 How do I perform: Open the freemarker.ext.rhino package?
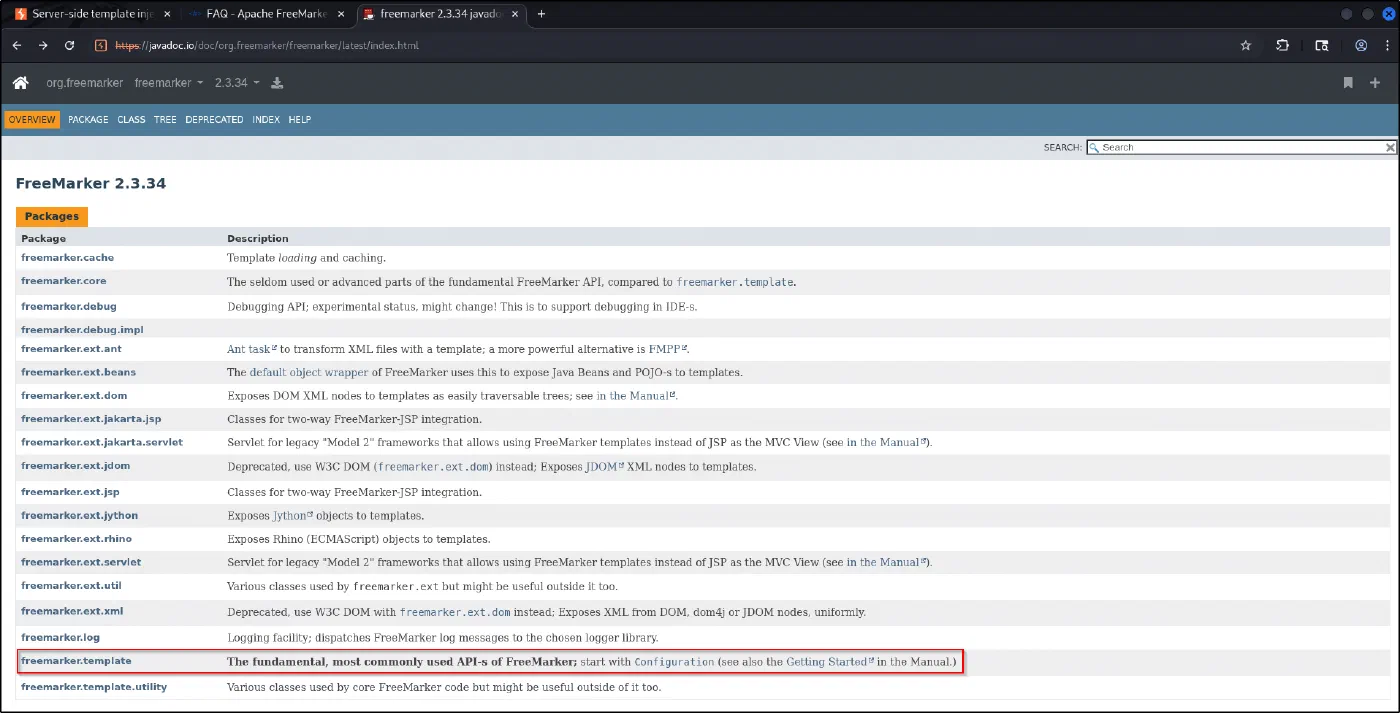point(76,538)
